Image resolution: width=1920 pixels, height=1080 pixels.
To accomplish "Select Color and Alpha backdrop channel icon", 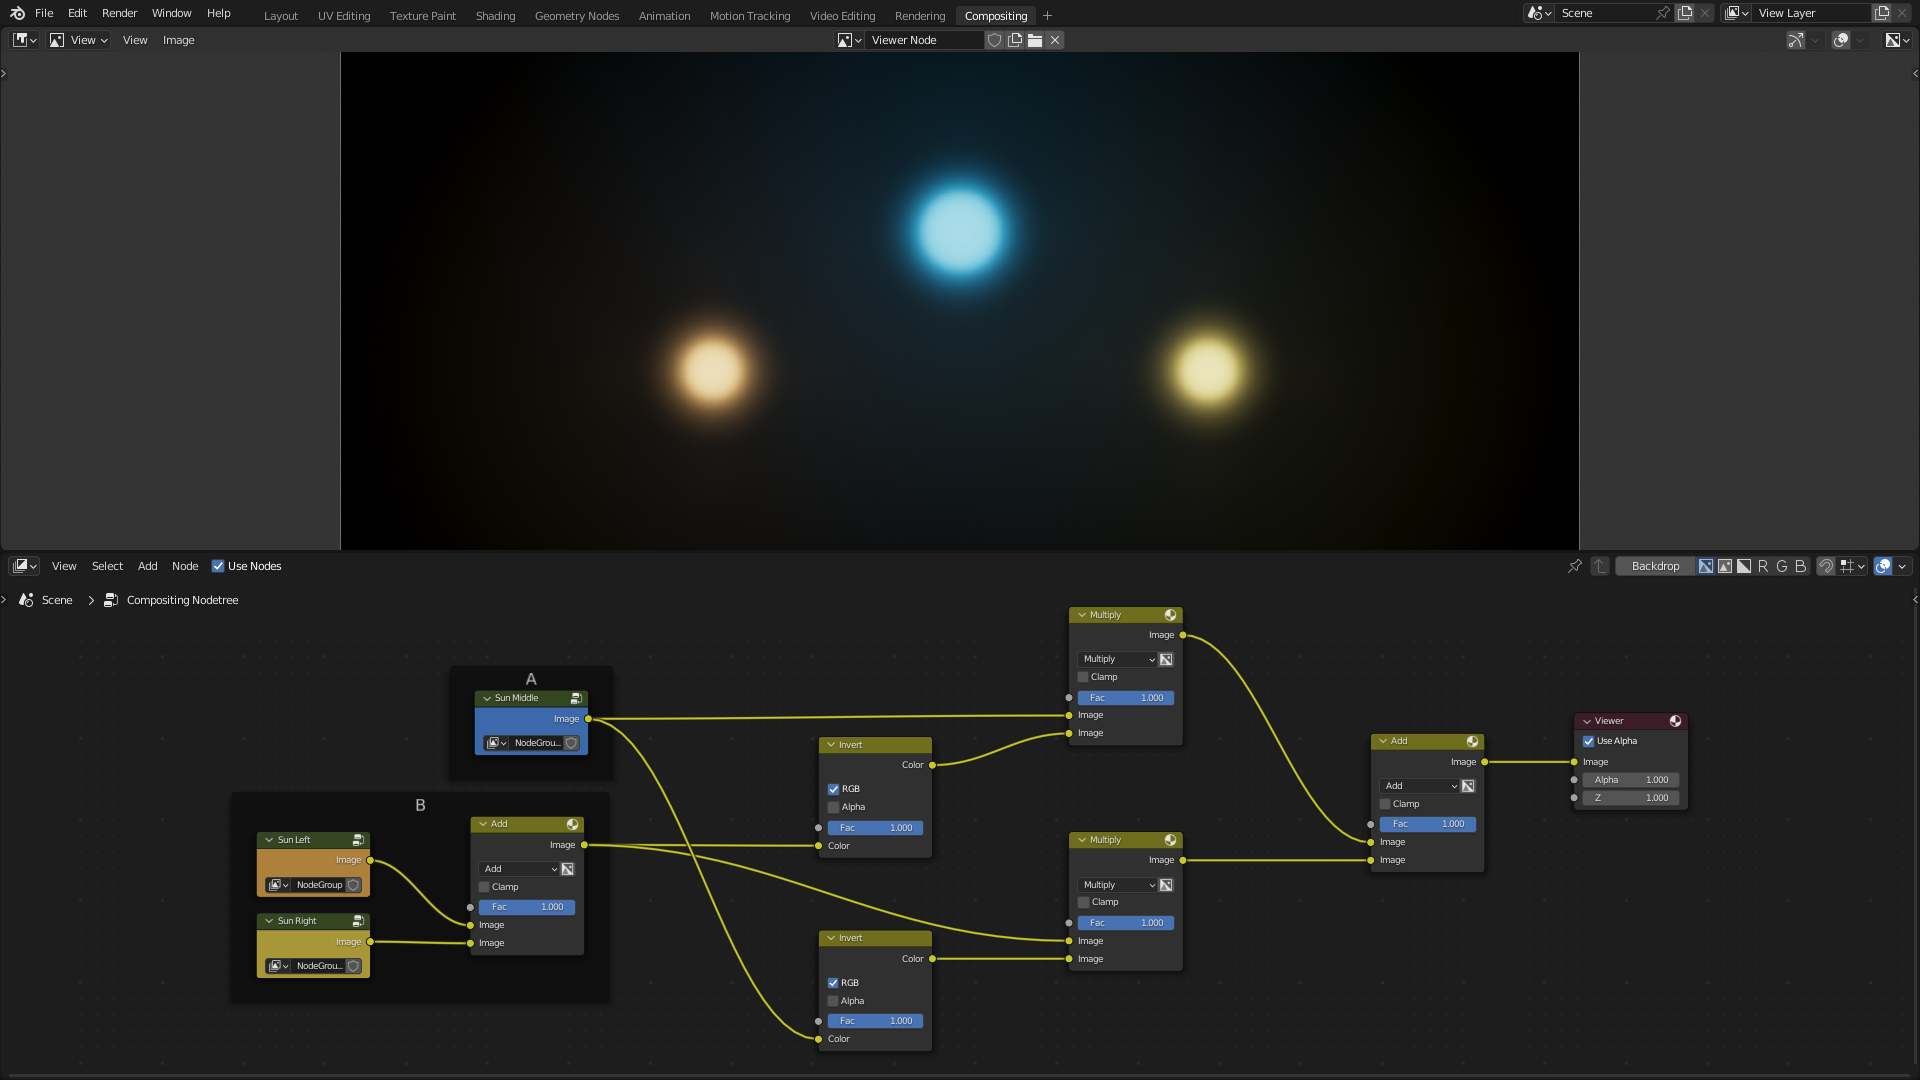I will [x=1706, y=566].
